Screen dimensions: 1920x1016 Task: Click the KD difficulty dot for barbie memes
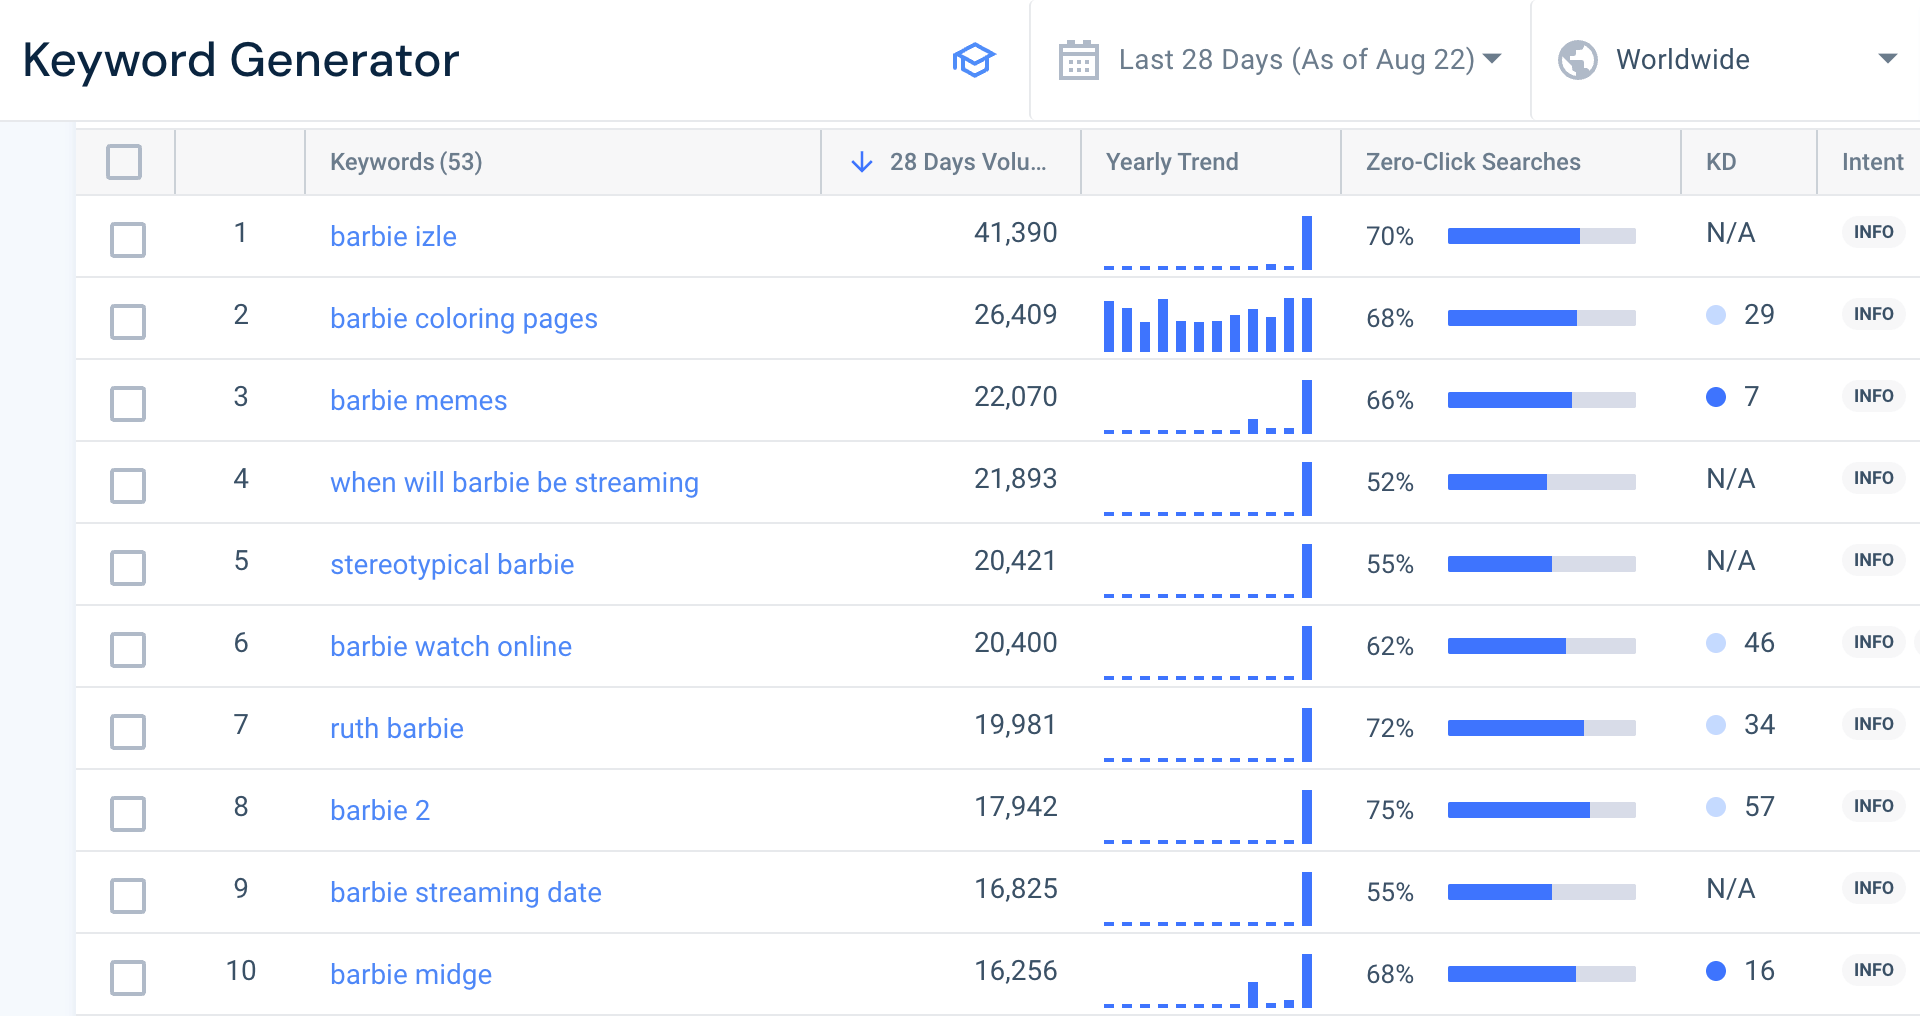1716,397
